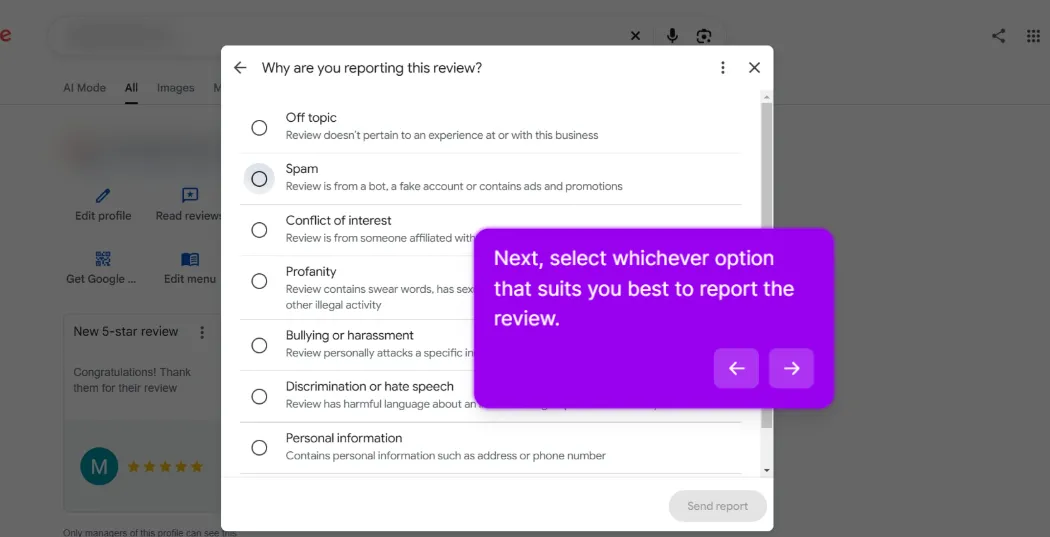The image size is (1050, 537).
Task: Select Discrimination or hate speech radio button
Action: [259, 396]
